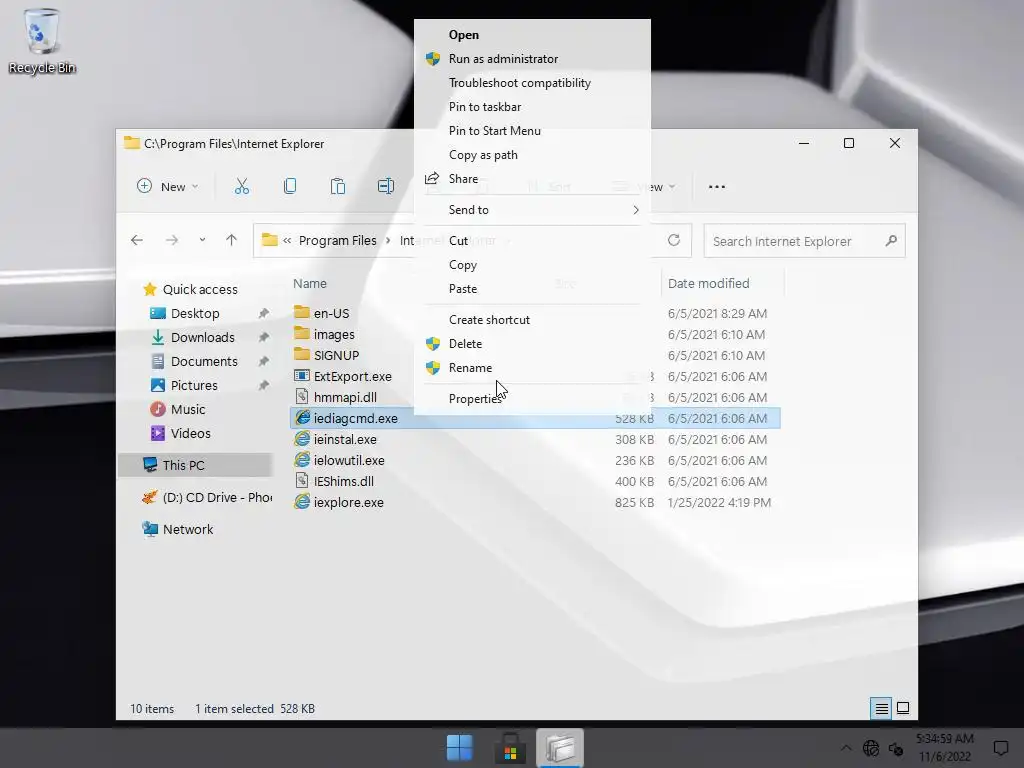Screen dimensions: 1024x768
Task: Click the network globe tray icon
Action: 871,748
